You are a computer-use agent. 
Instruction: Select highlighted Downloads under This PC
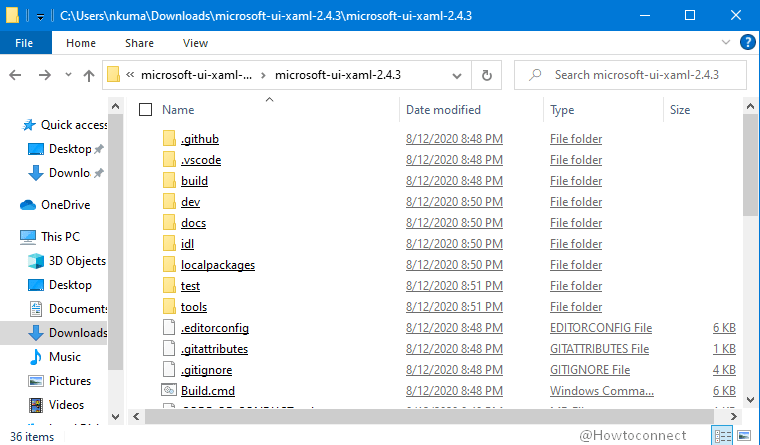click(x=53, y=333)
